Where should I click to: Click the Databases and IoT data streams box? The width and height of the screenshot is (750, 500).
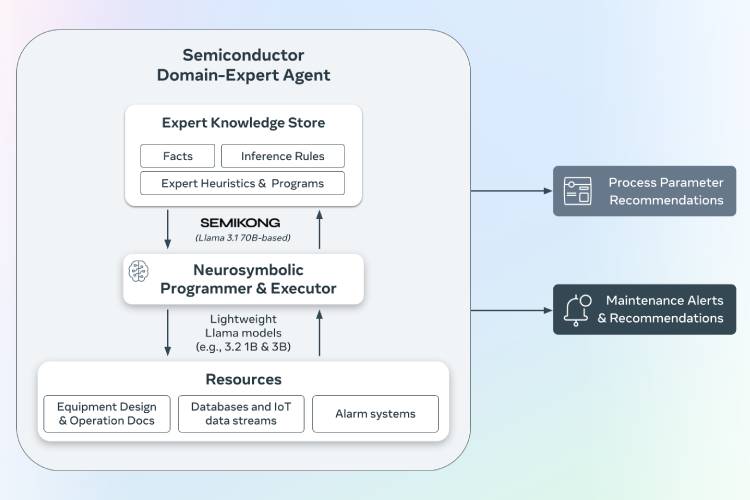click(x=240, y=414)
